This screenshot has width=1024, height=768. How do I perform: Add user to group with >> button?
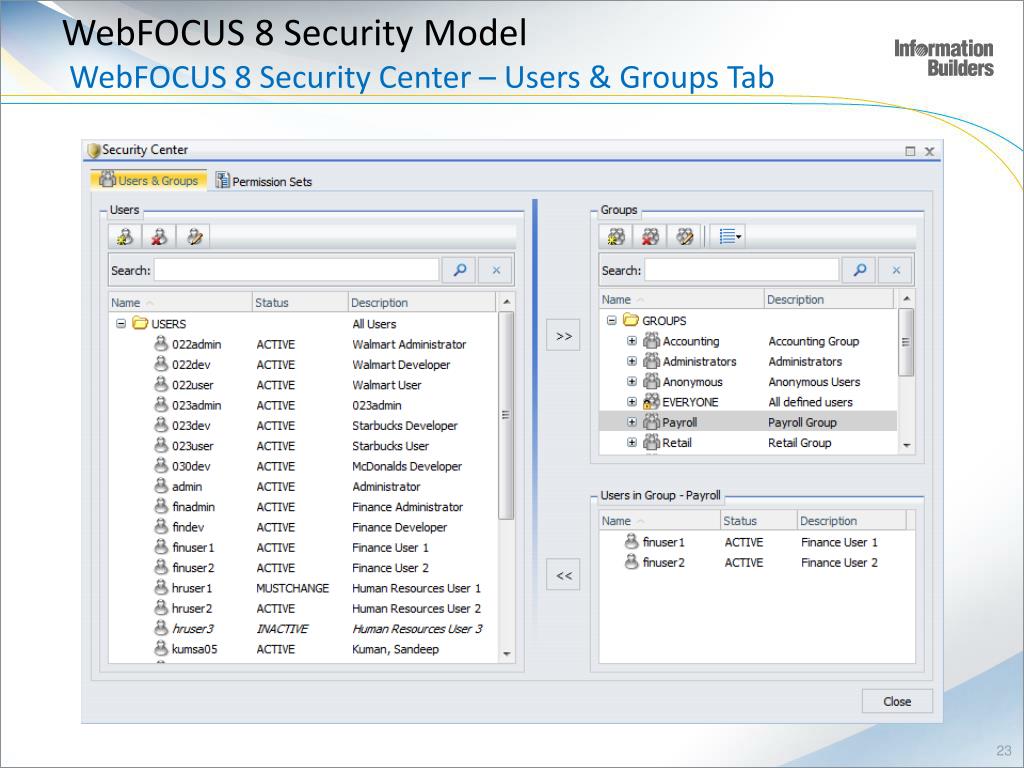564,336
